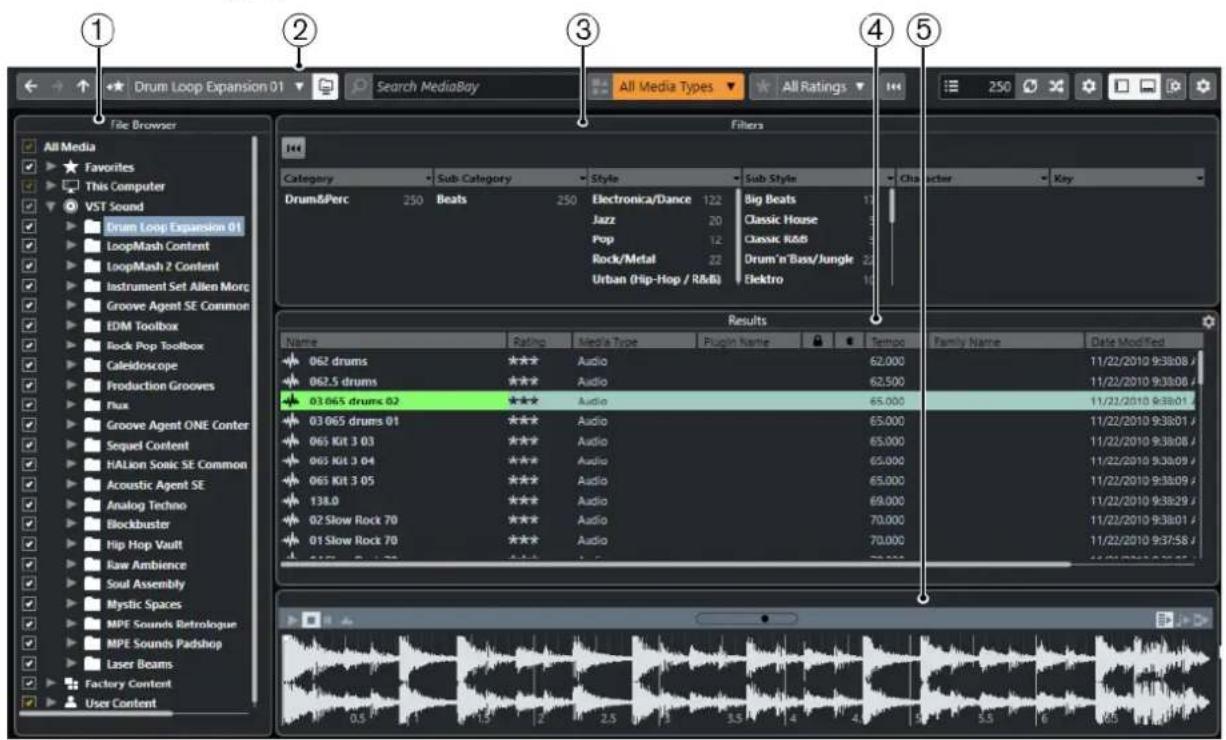The width and height of the screenshot is (1226, 740).
Task: Adjust the preview level slider
Action: click(747, 619)
